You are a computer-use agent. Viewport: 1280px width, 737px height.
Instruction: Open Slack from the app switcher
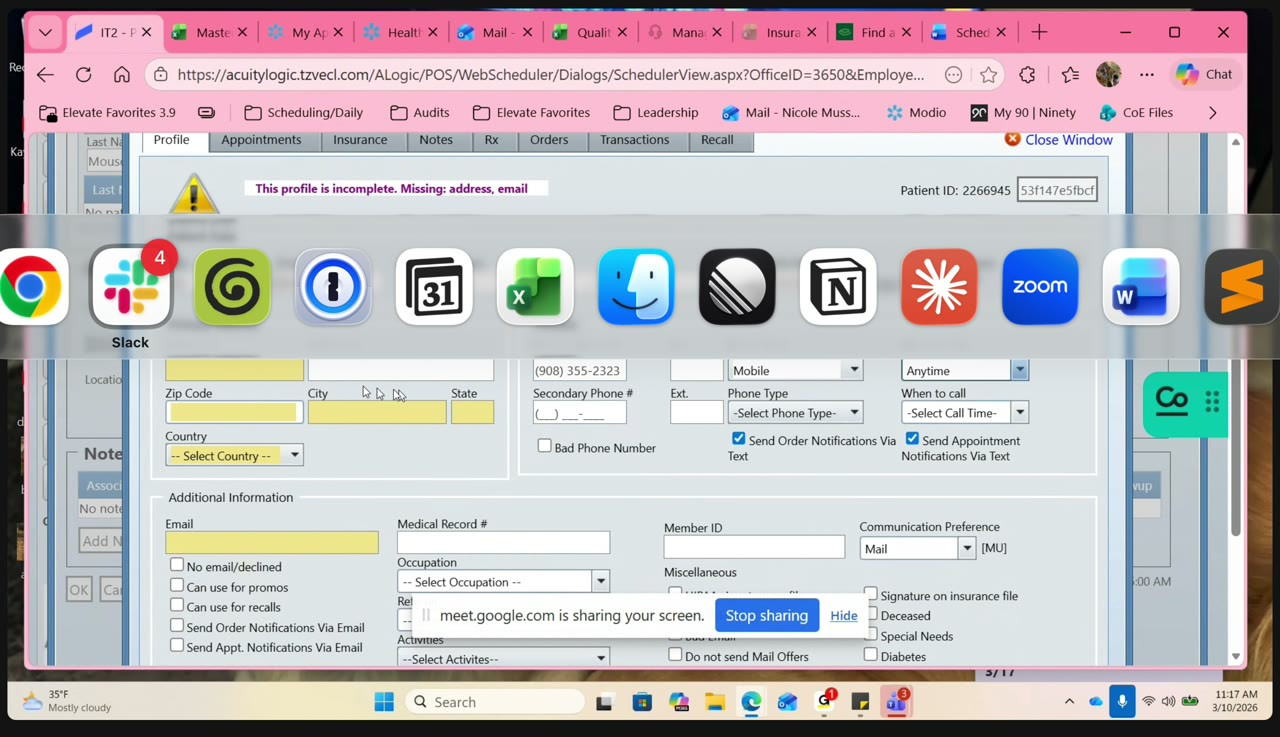pos(131,287)
